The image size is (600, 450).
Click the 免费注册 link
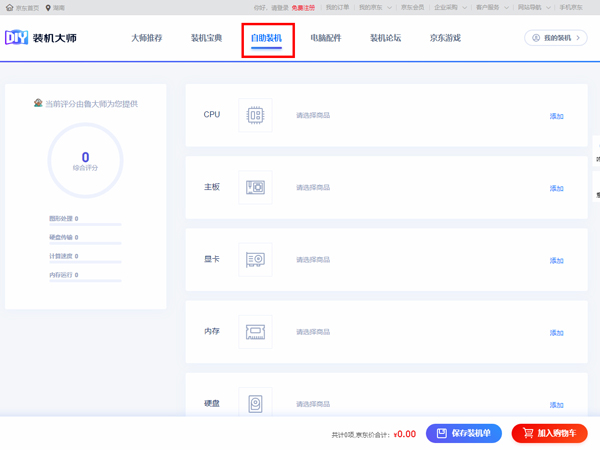[x=303, y=7]
